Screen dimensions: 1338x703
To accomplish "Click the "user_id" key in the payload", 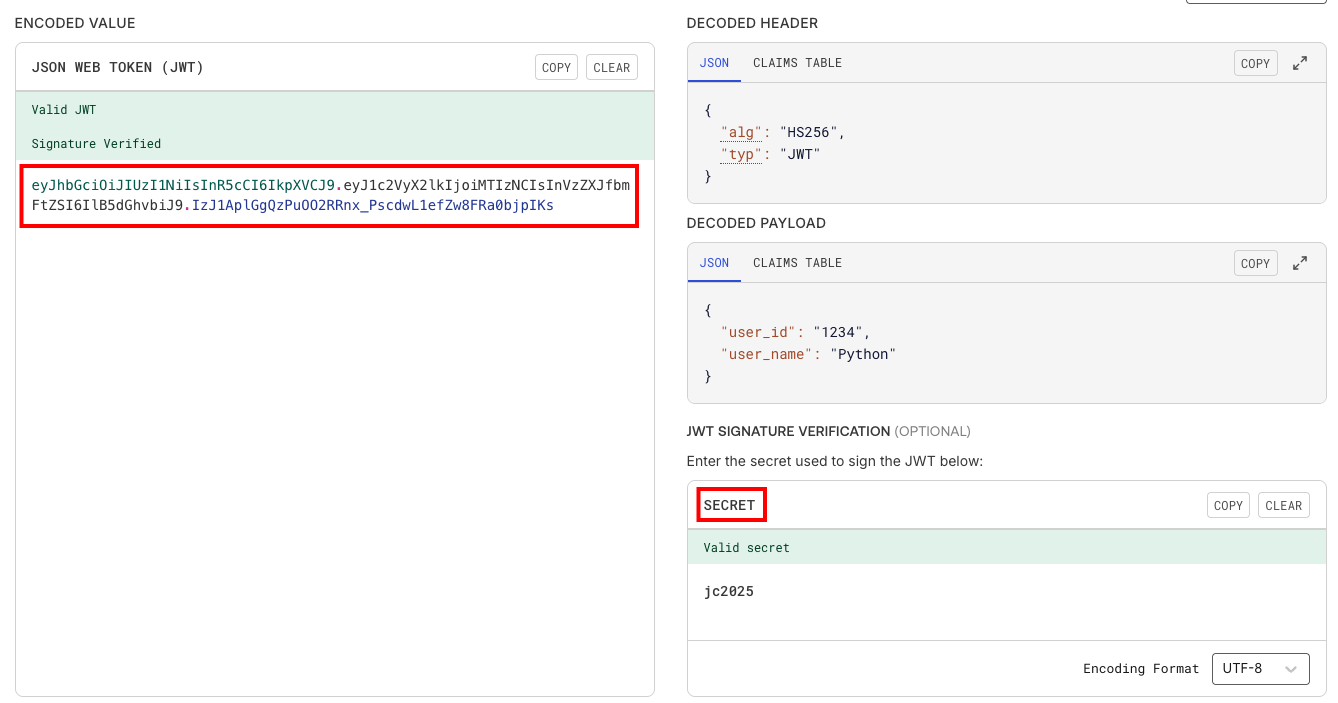I will point(758,332).
